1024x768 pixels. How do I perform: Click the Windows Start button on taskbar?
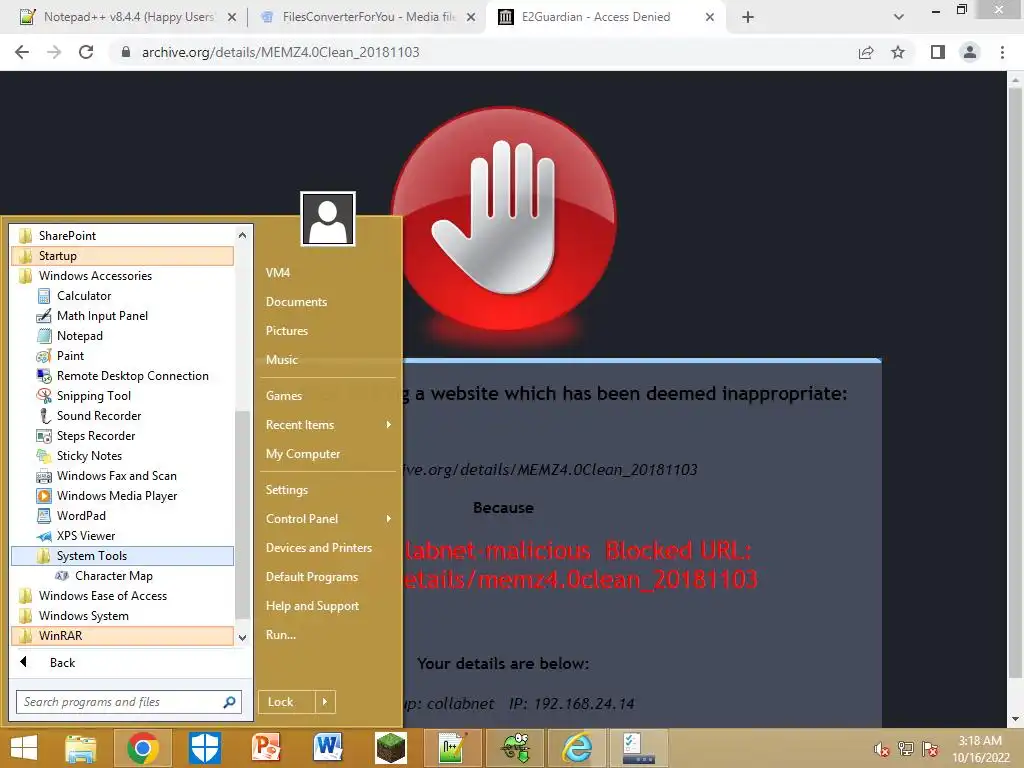pos(24,748)
